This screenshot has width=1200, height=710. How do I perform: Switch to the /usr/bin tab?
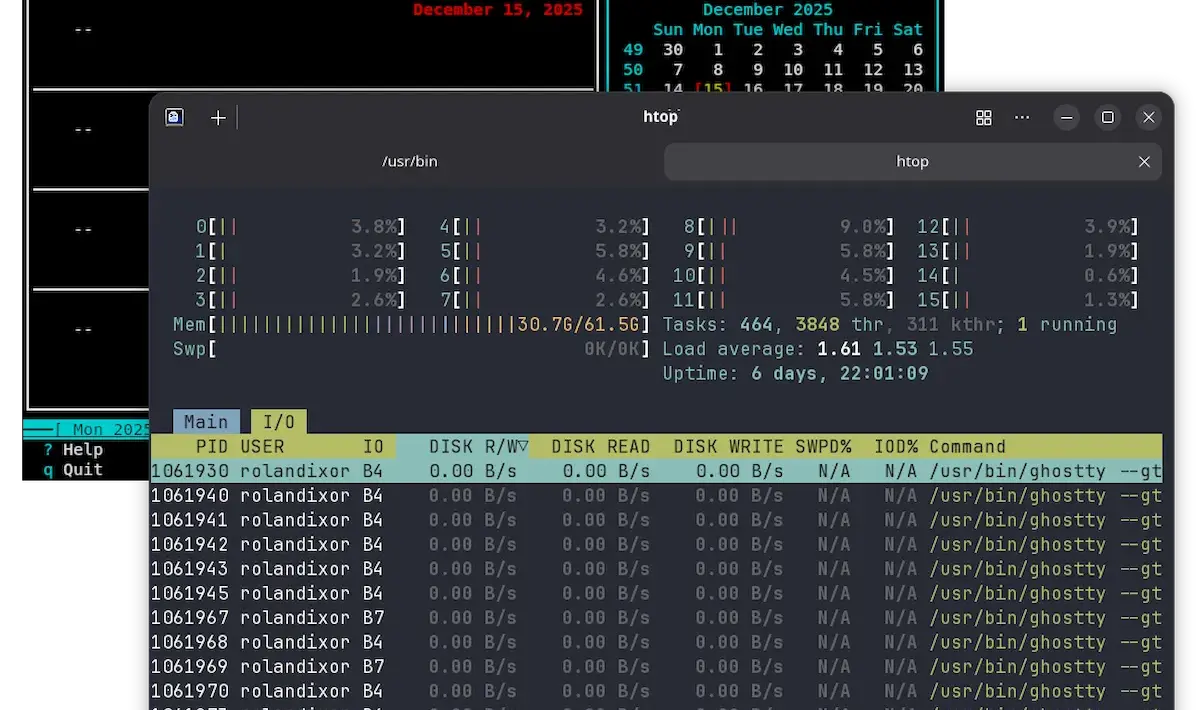coord(410,161)
